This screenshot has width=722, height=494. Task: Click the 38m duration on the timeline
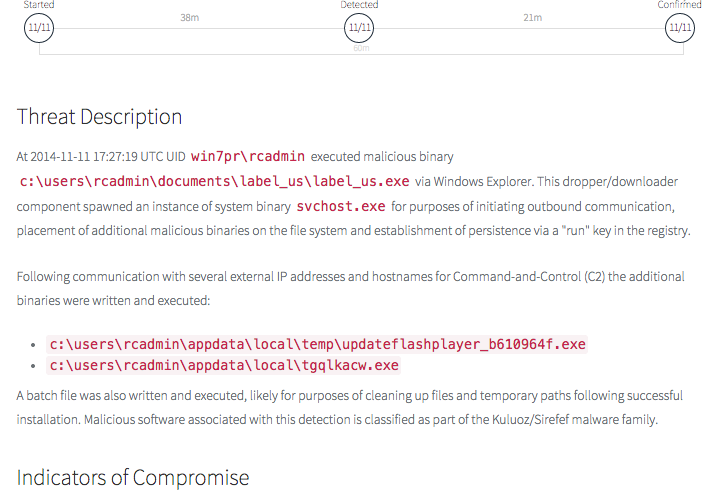coord(189,18)
